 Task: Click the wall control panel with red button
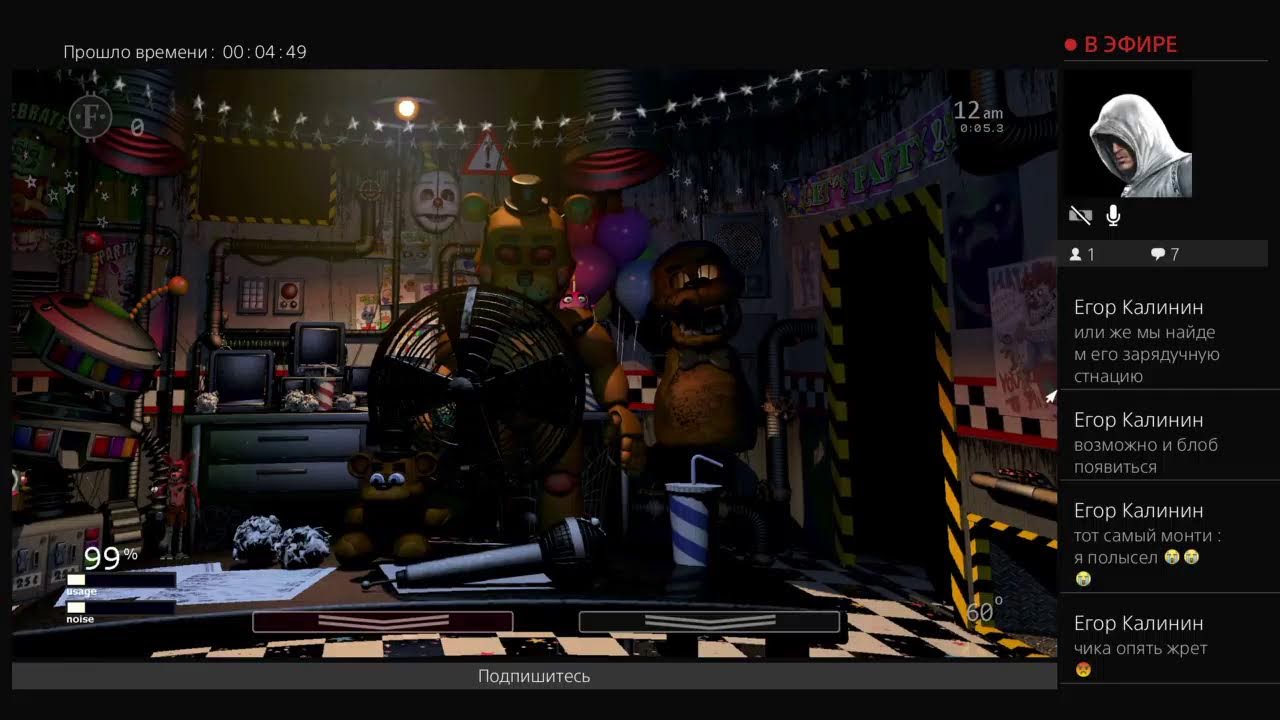tap(291, 295)
